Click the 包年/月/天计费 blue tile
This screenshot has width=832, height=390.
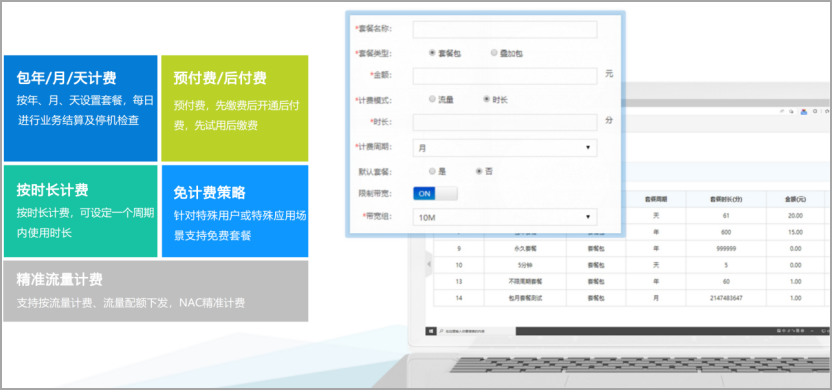[81, 108]
